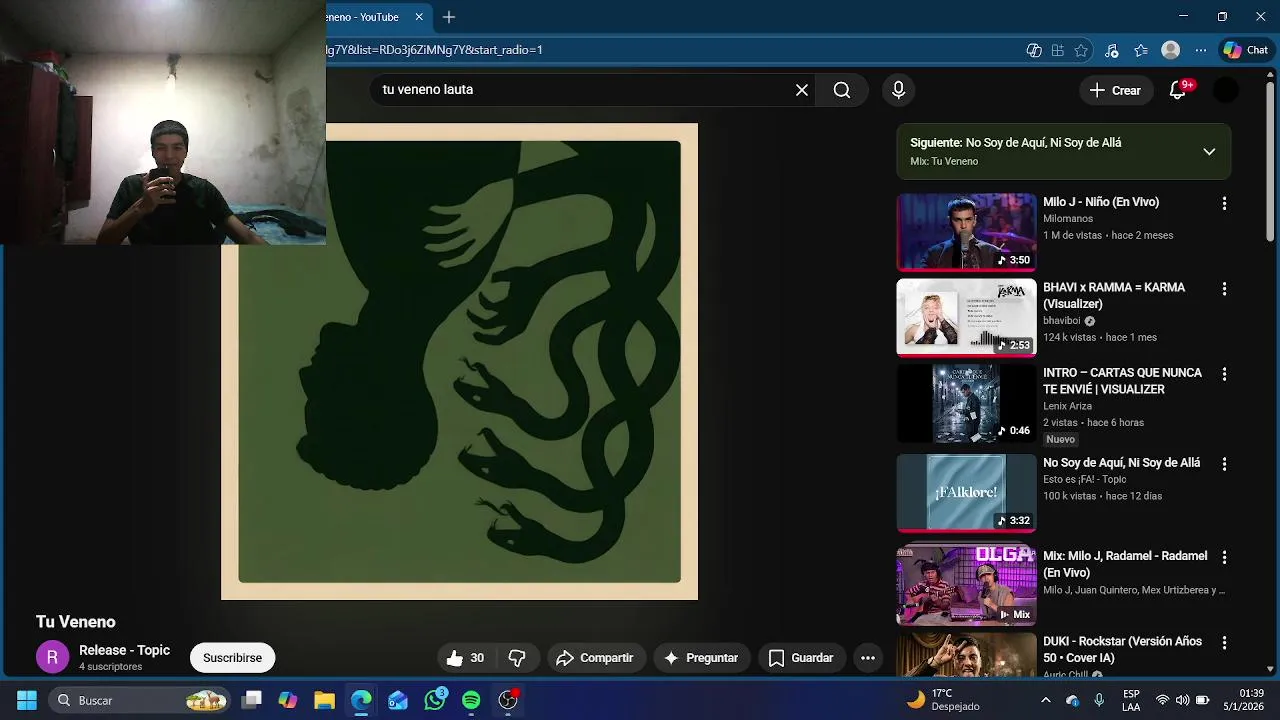This screenshot has height=720, width=1280.
Task: Open Milo J - Niño (En Vivo) thumbnail
Action: (x=966, y=232)
